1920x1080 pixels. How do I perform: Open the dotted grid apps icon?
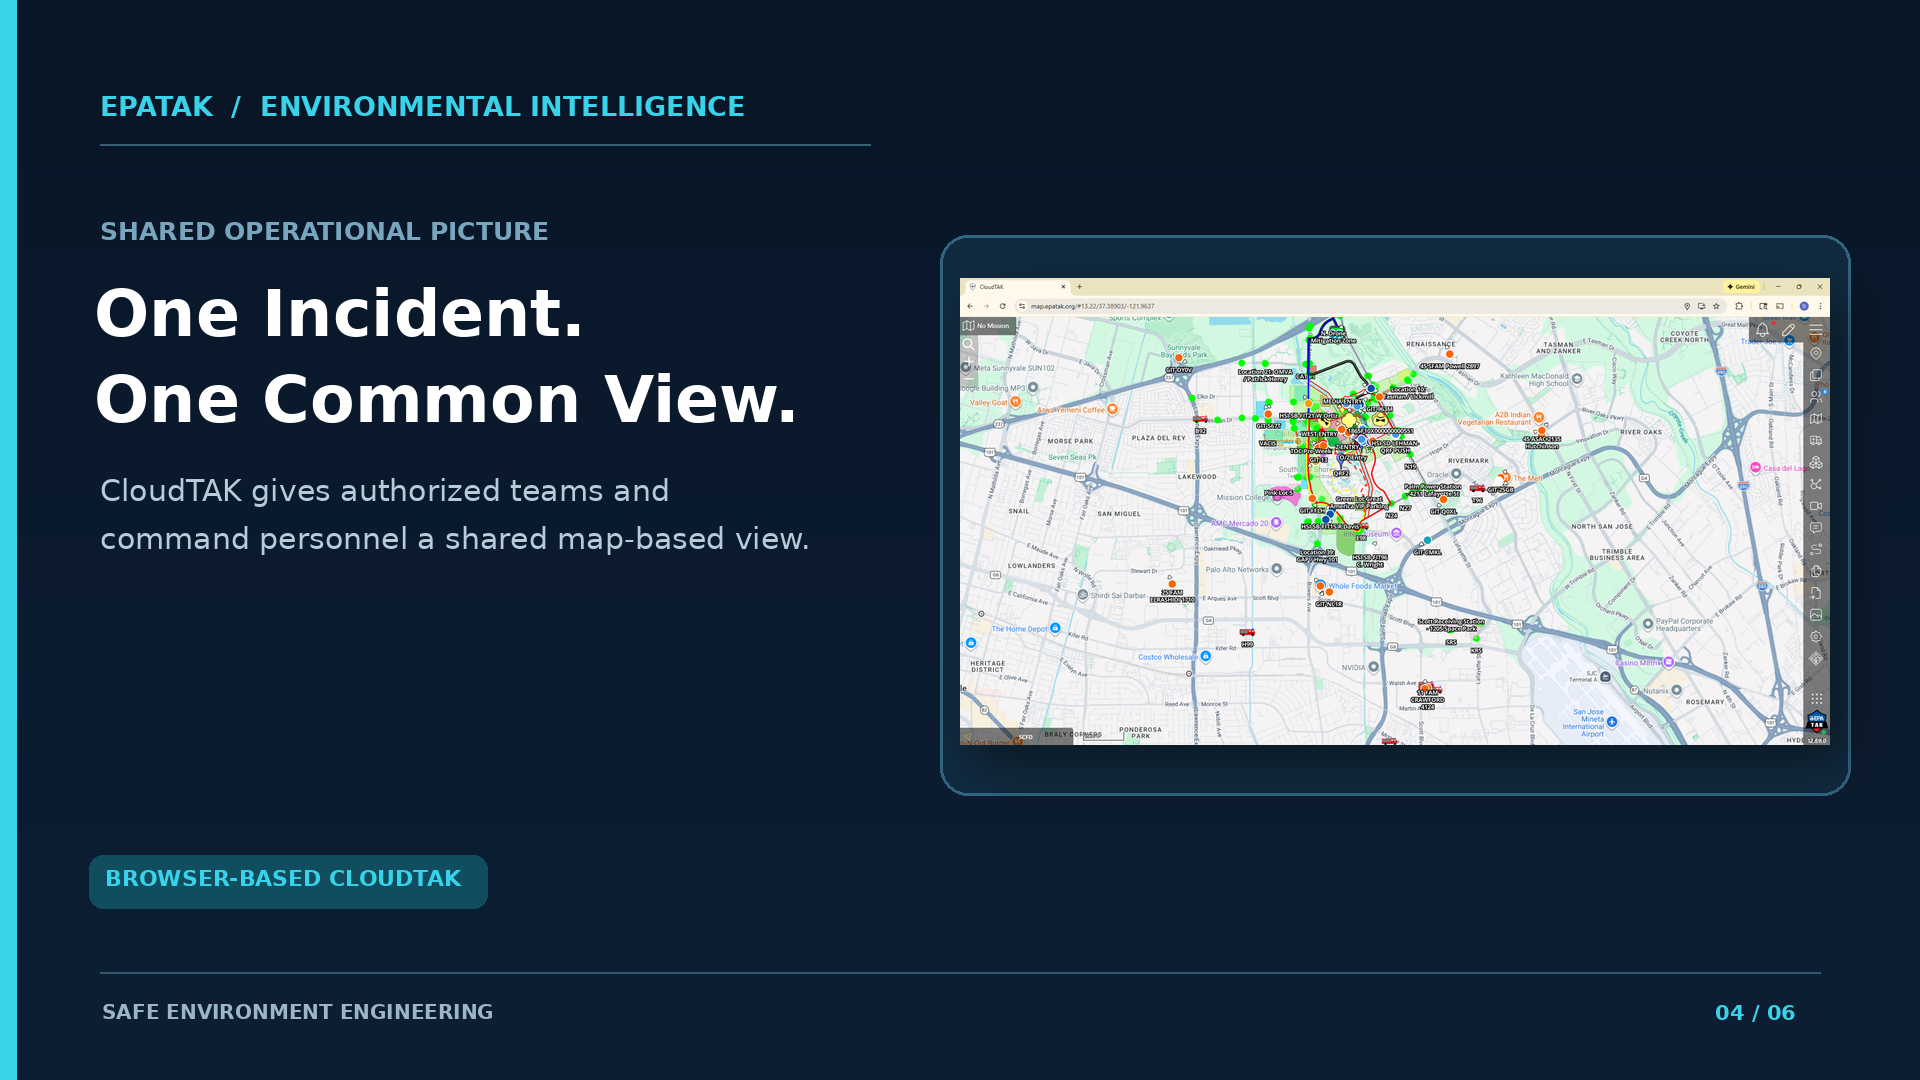[1816, 699]
